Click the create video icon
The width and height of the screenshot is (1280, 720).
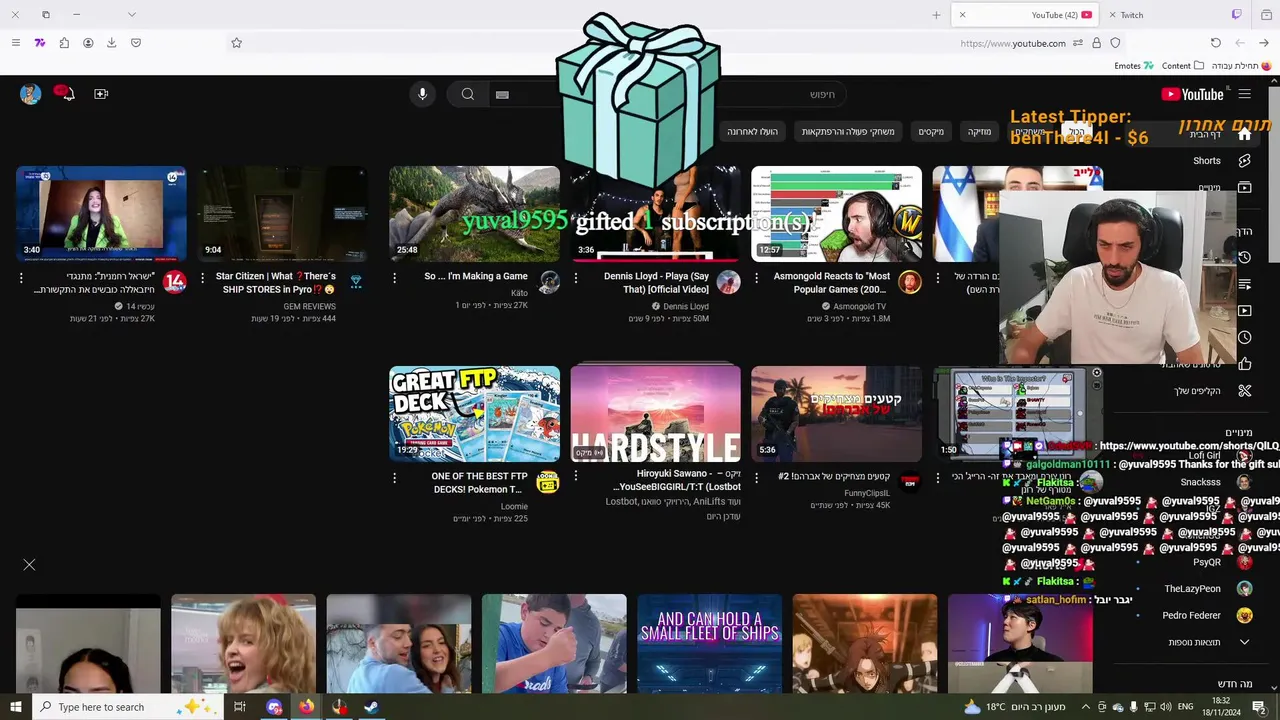click(101, 94)
